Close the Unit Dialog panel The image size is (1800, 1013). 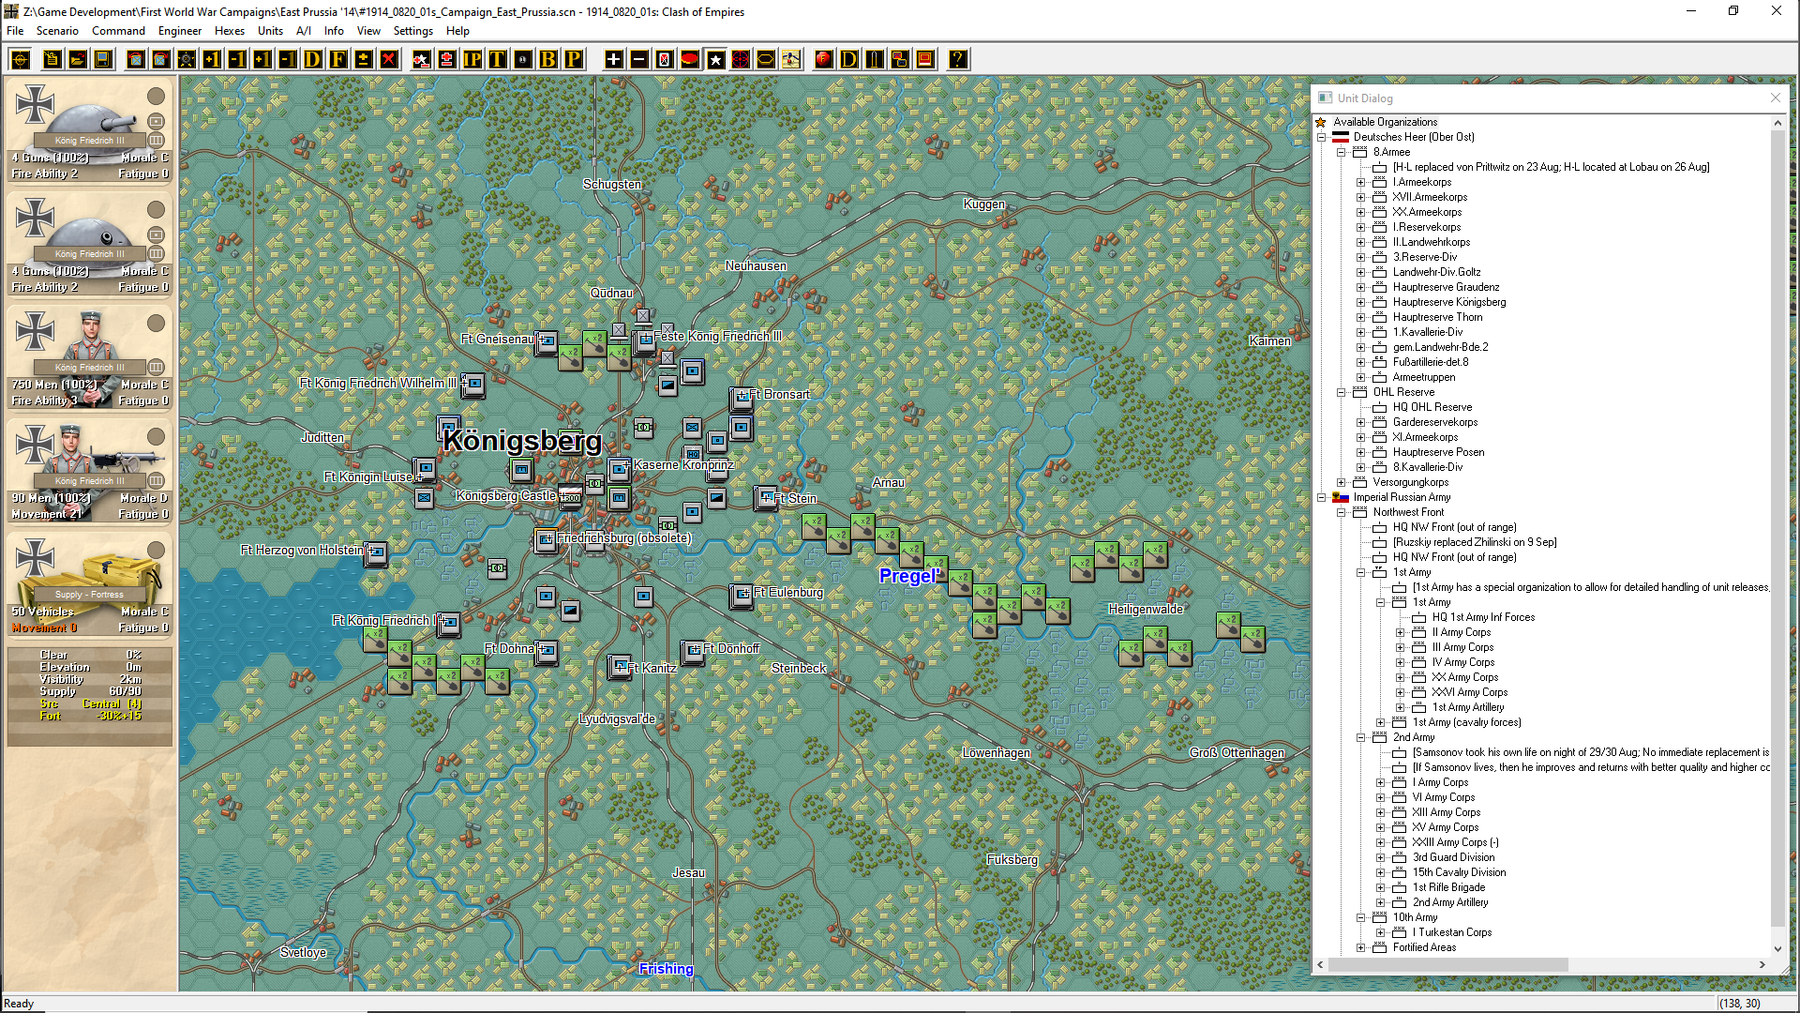1775,98
